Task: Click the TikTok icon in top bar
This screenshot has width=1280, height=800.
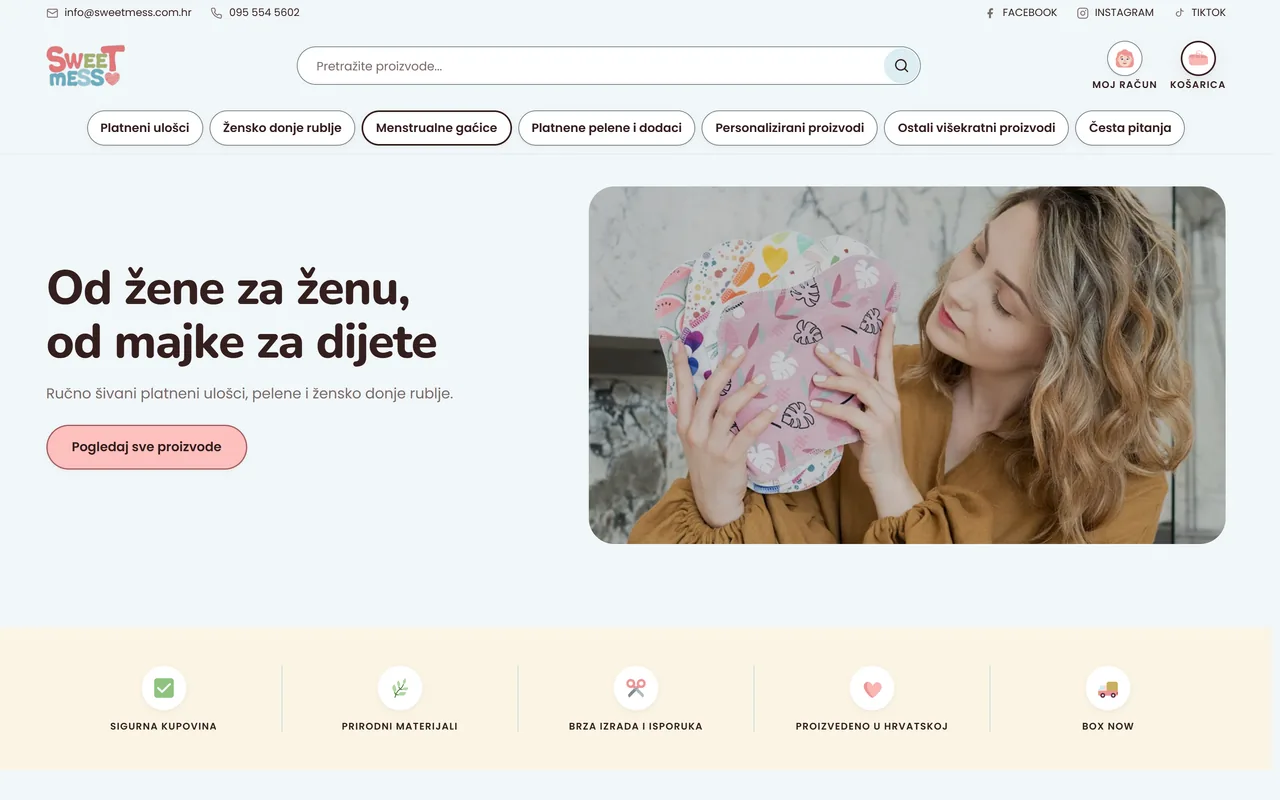Action: point(1179,13)
